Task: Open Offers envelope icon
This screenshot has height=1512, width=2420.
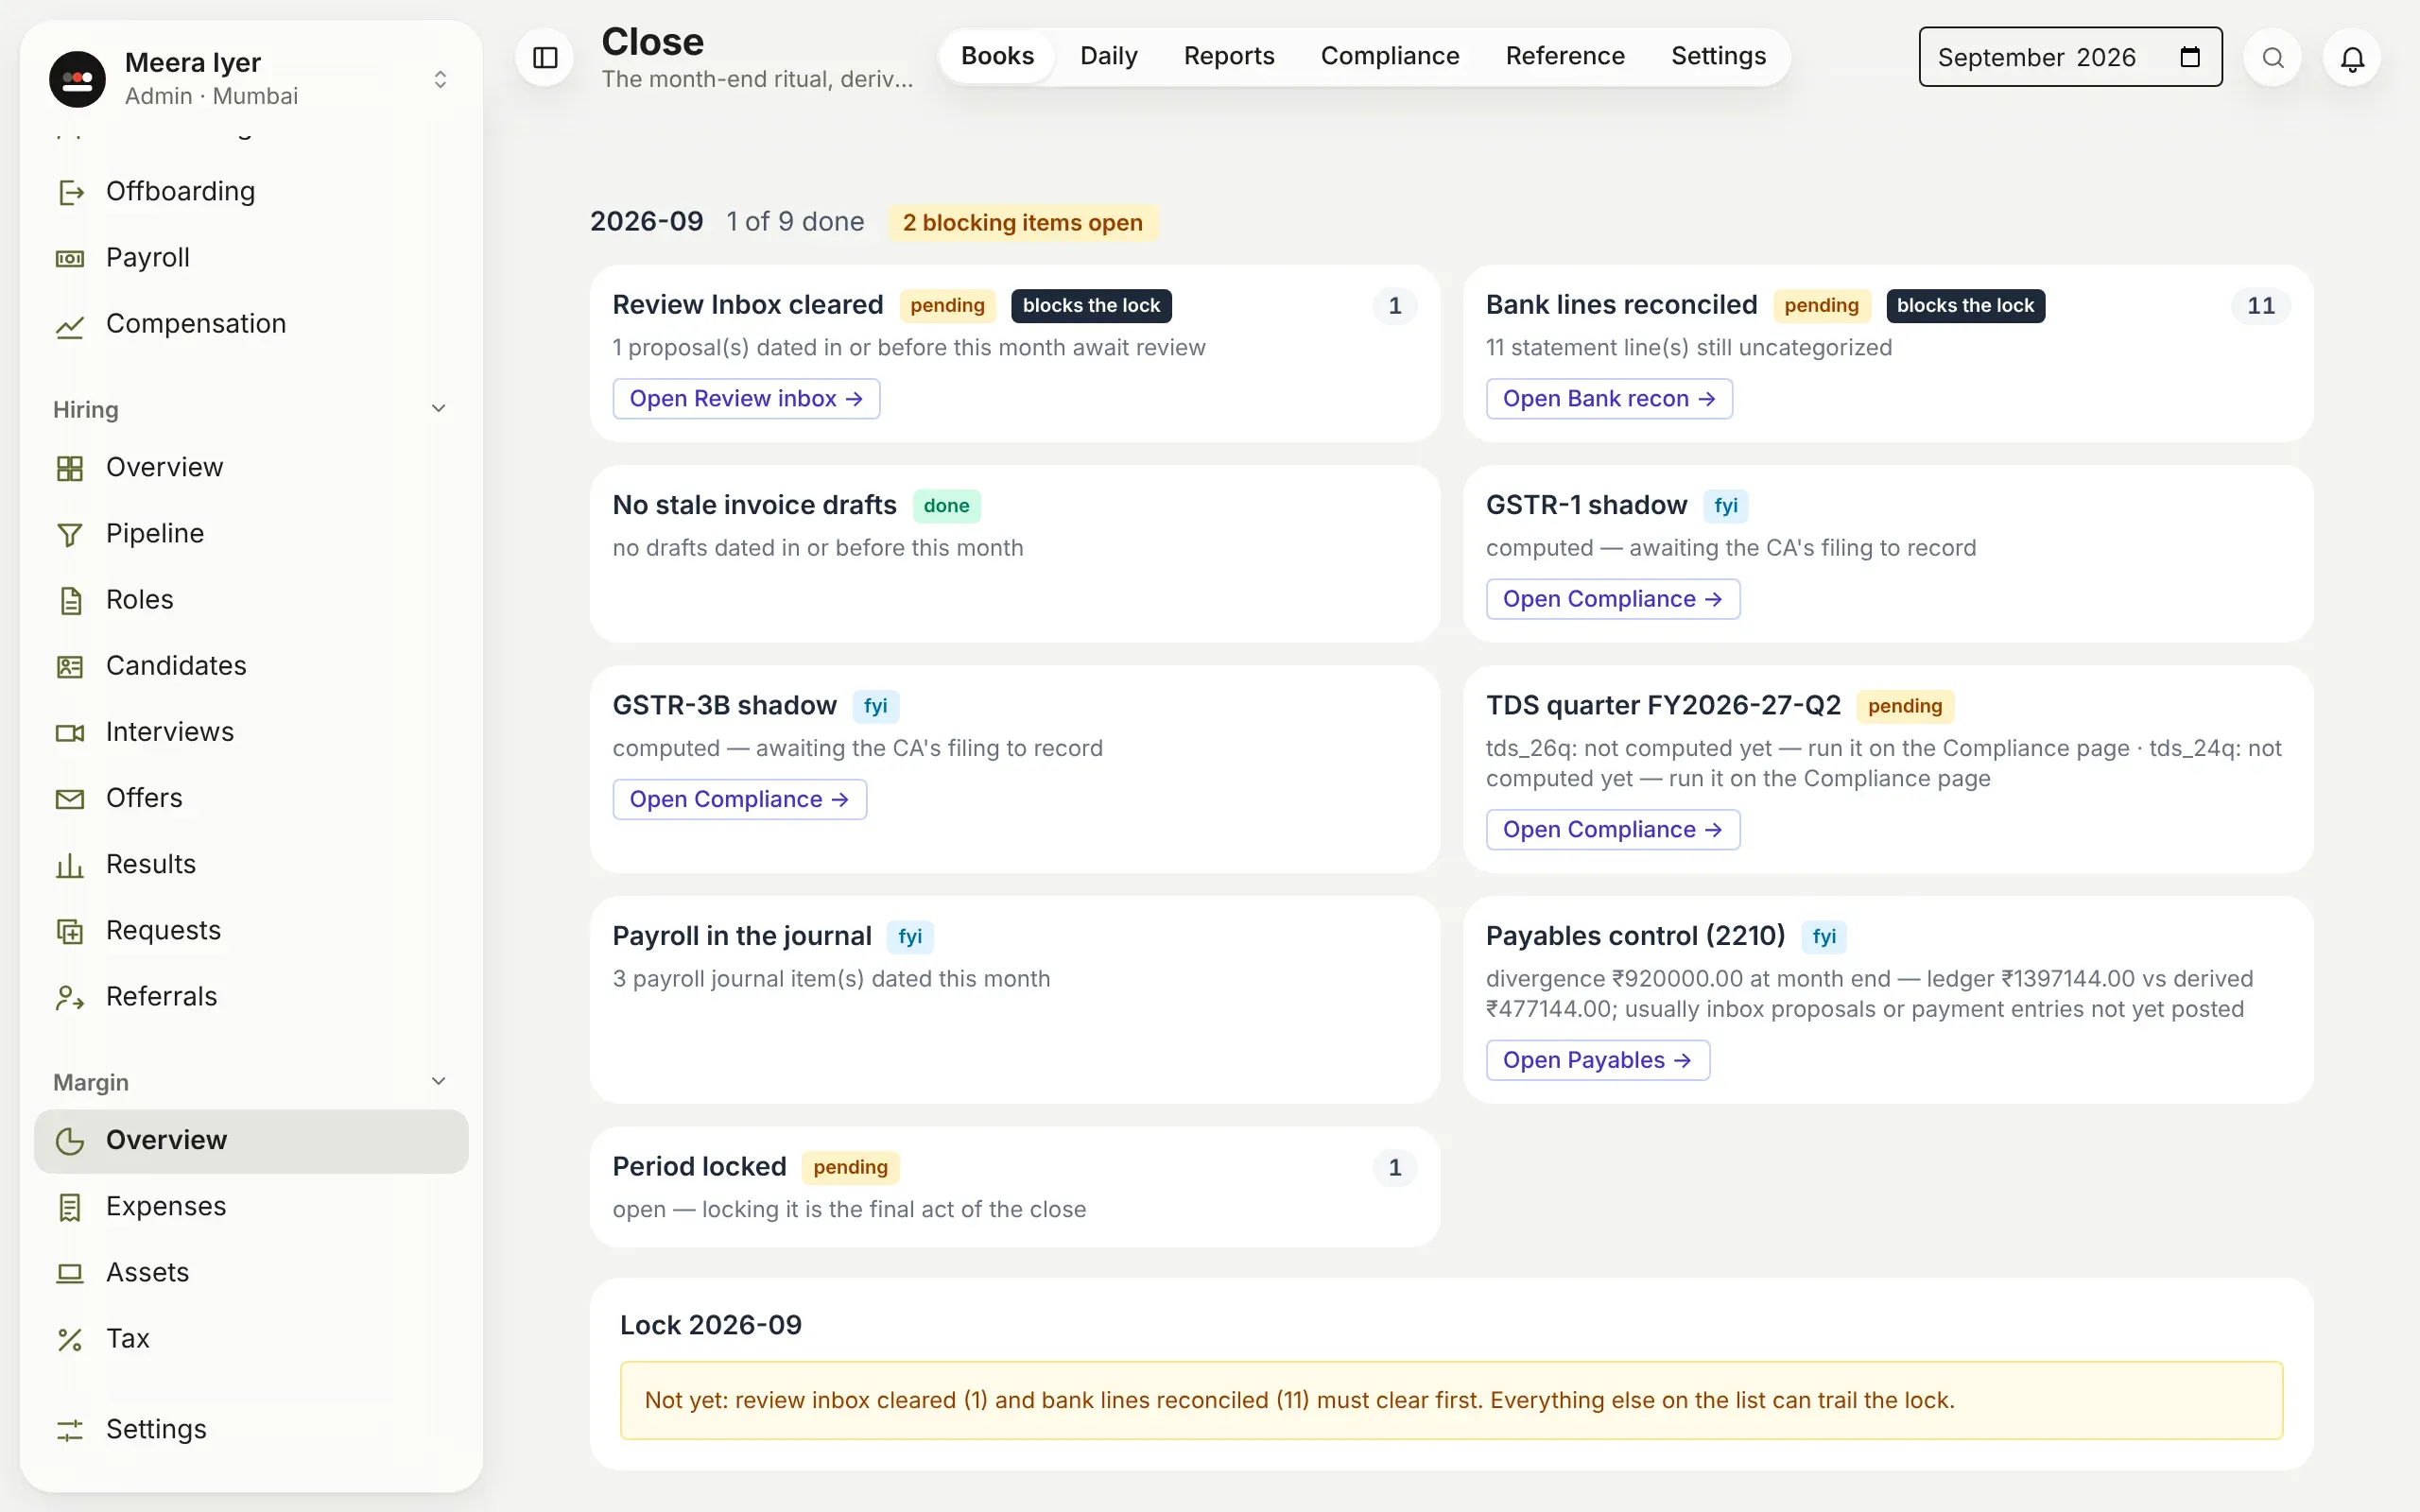Action: (70, 799)
